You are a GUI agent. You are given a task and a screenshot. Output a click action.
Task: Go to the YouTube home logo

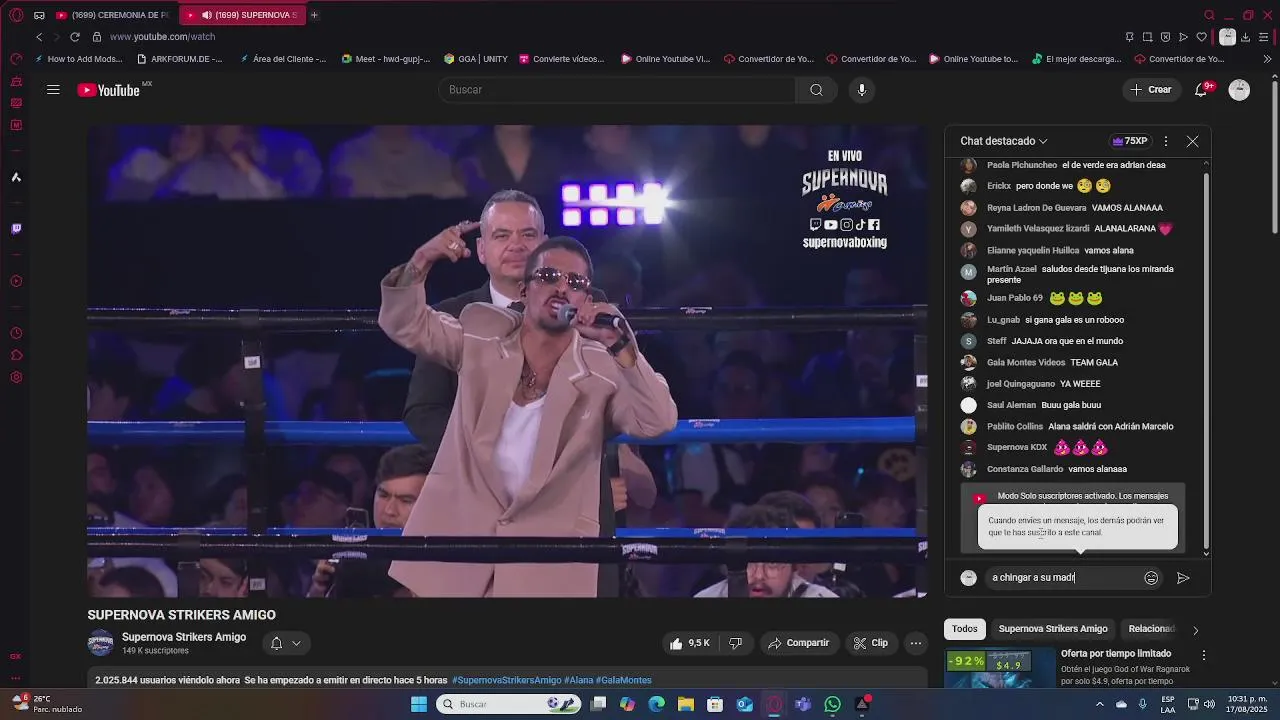pos(109,90)
